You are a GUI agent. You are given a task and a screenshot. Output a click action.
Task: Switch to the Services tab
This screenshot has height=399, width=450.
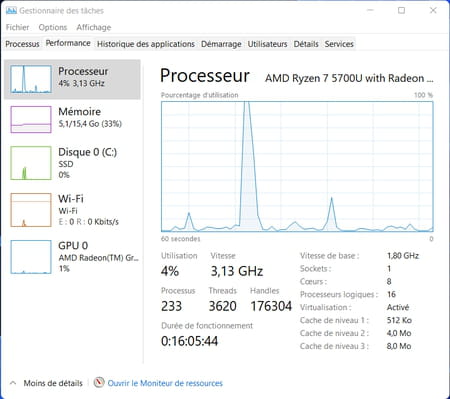[339, 44]
